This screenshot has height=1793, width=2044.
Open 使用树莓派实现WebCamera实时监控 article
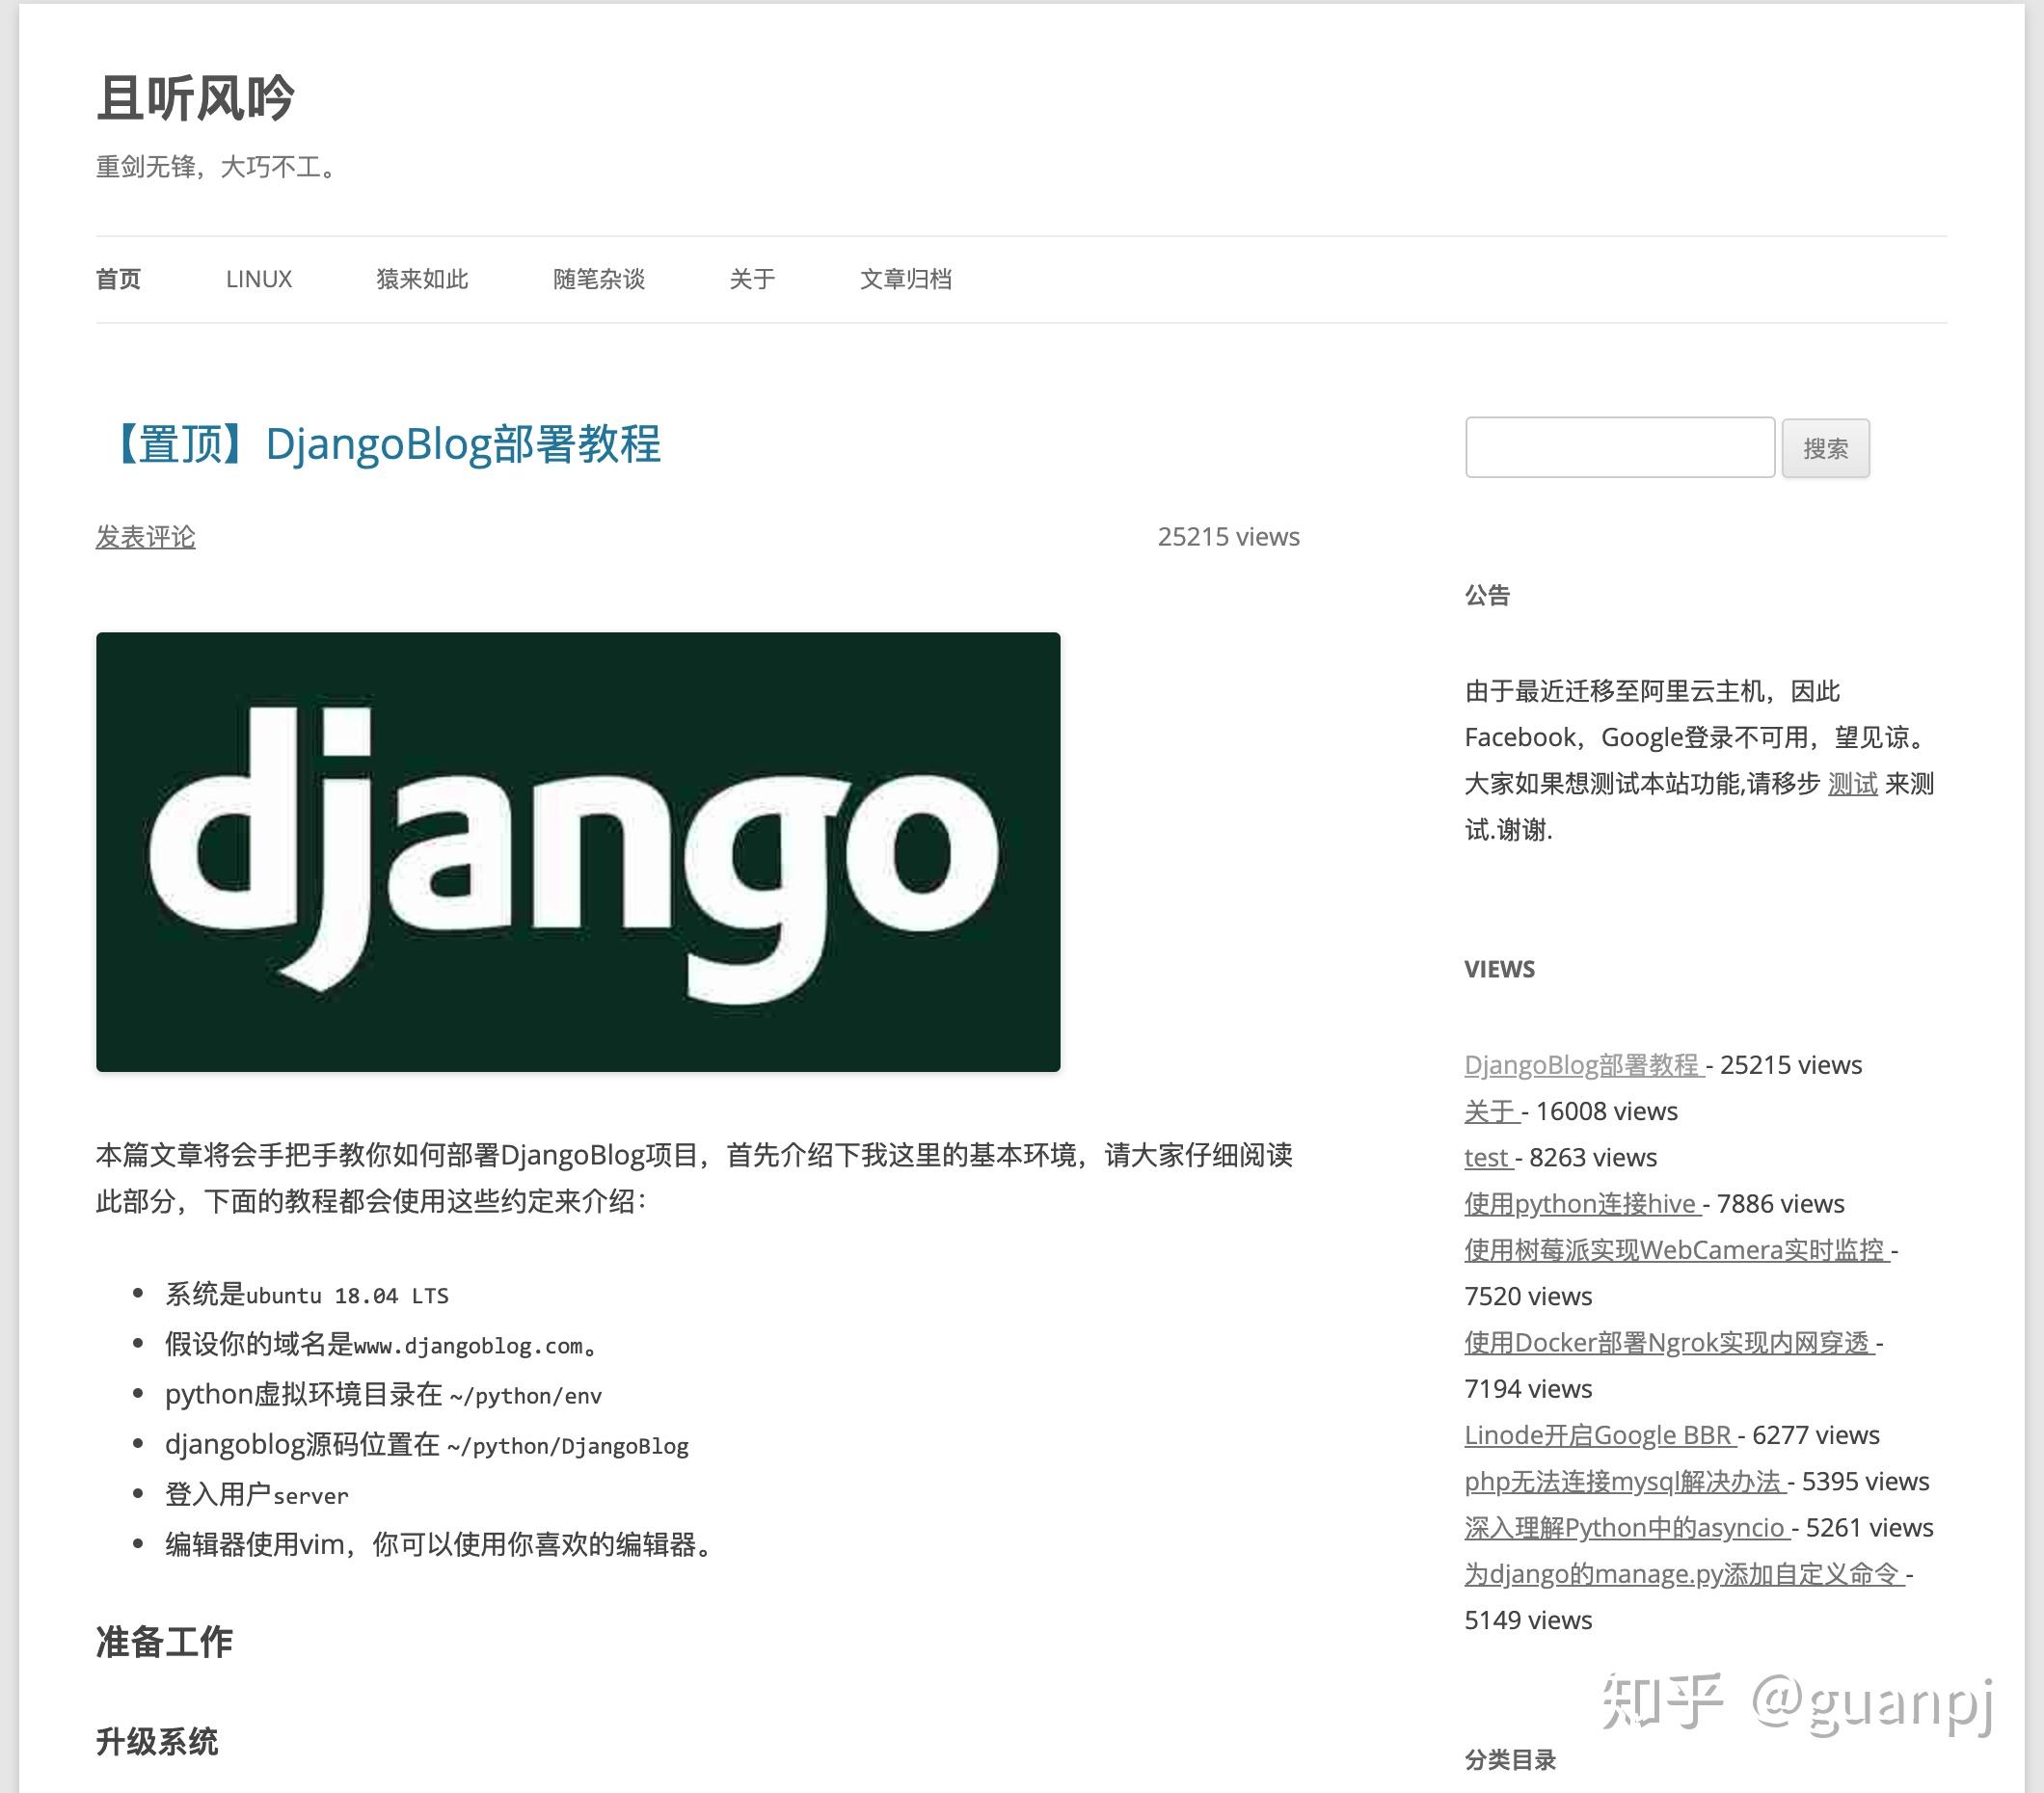point(1674,1249)
